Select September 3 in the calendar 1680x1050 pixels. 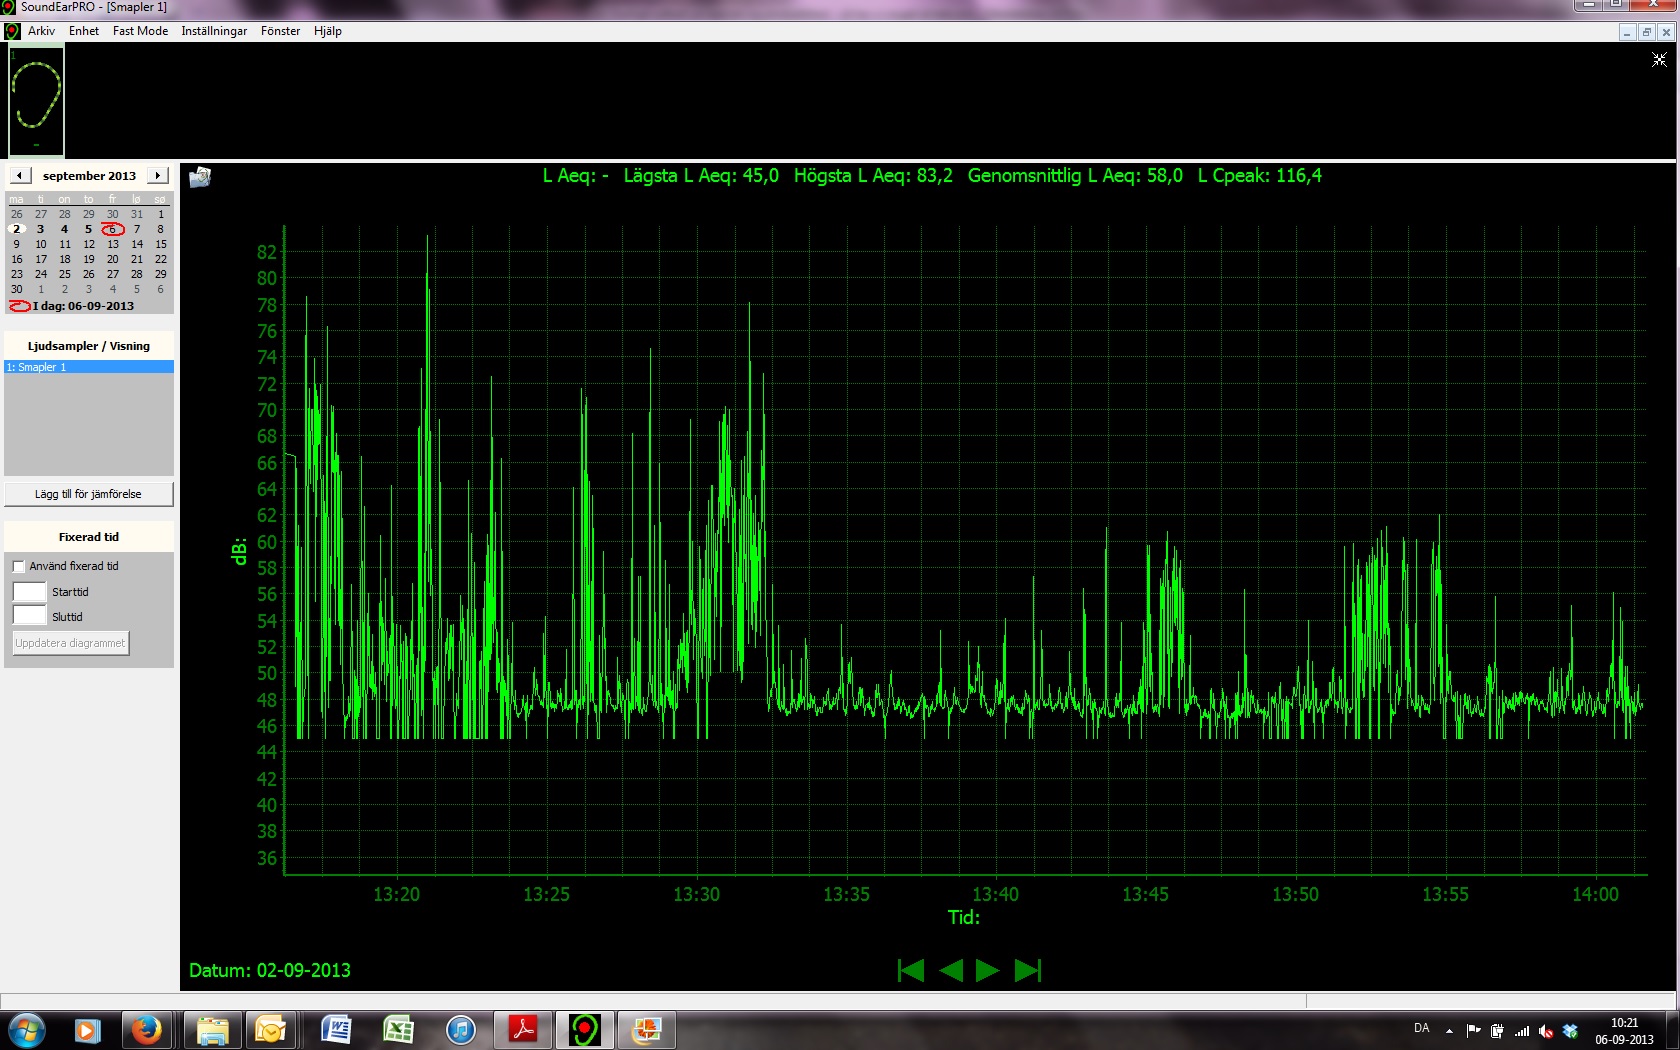click(41, 229)
